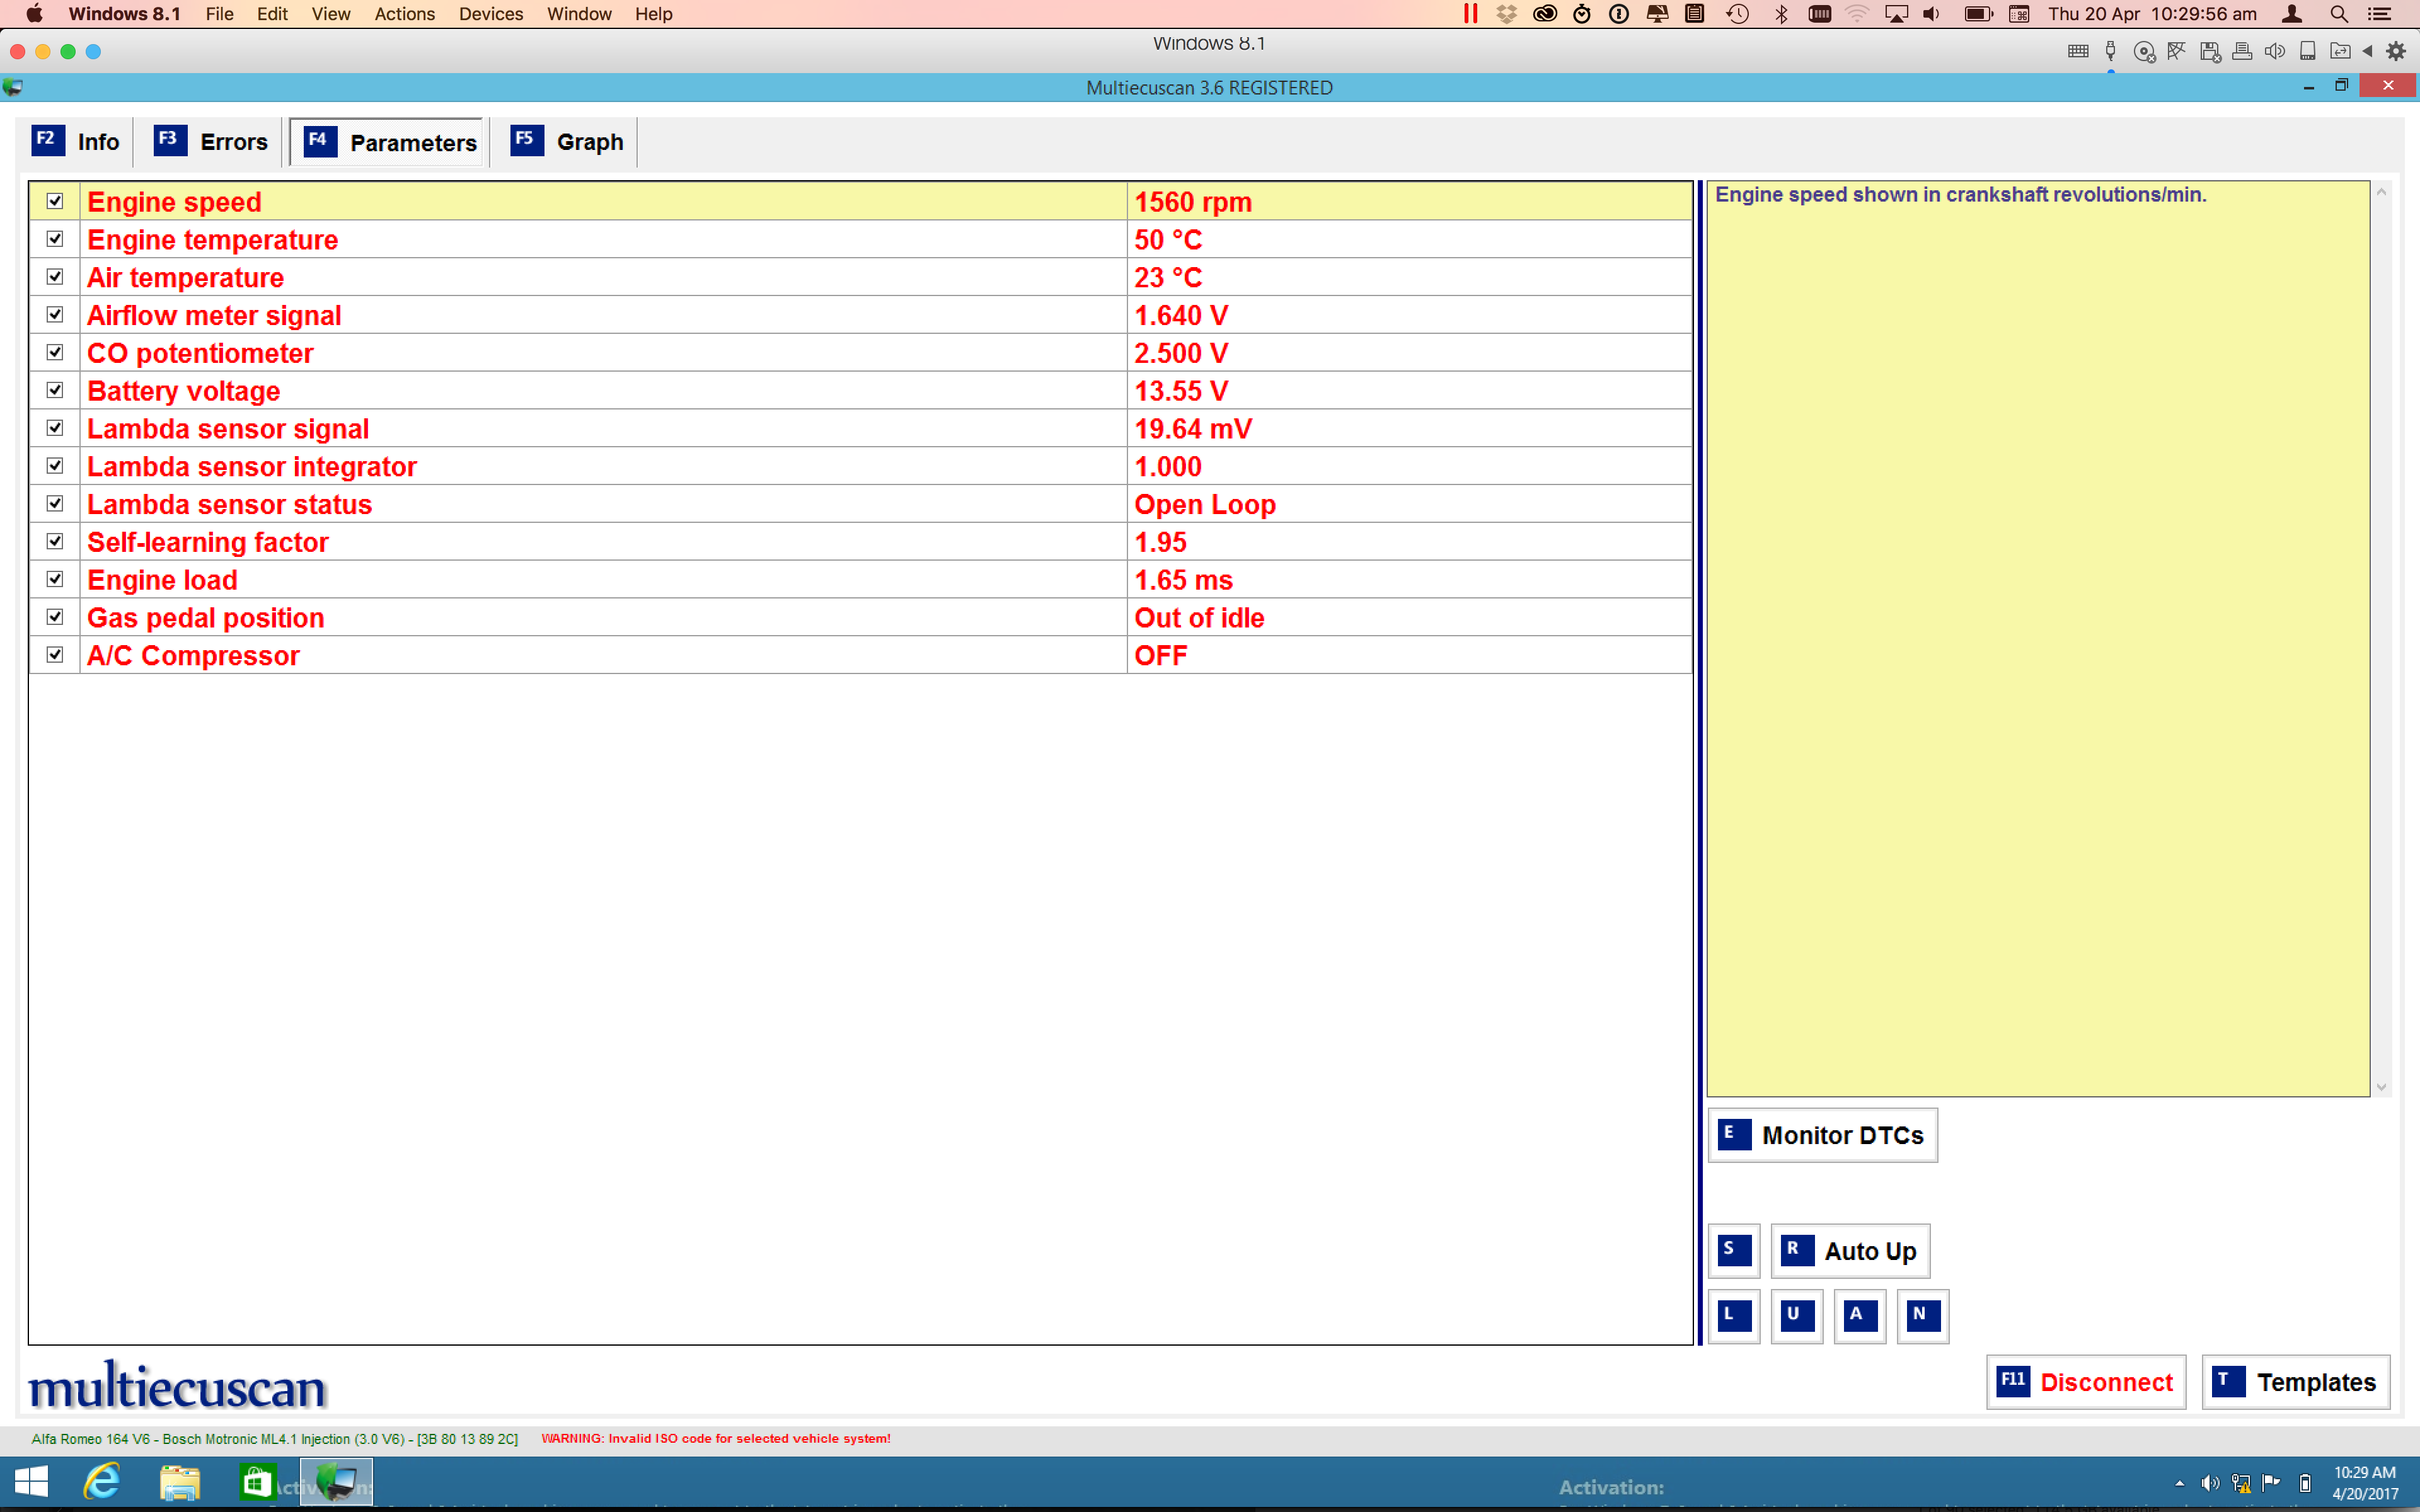Switch to the Graph tab
2420x1512 pixels.
pos(568,142)
